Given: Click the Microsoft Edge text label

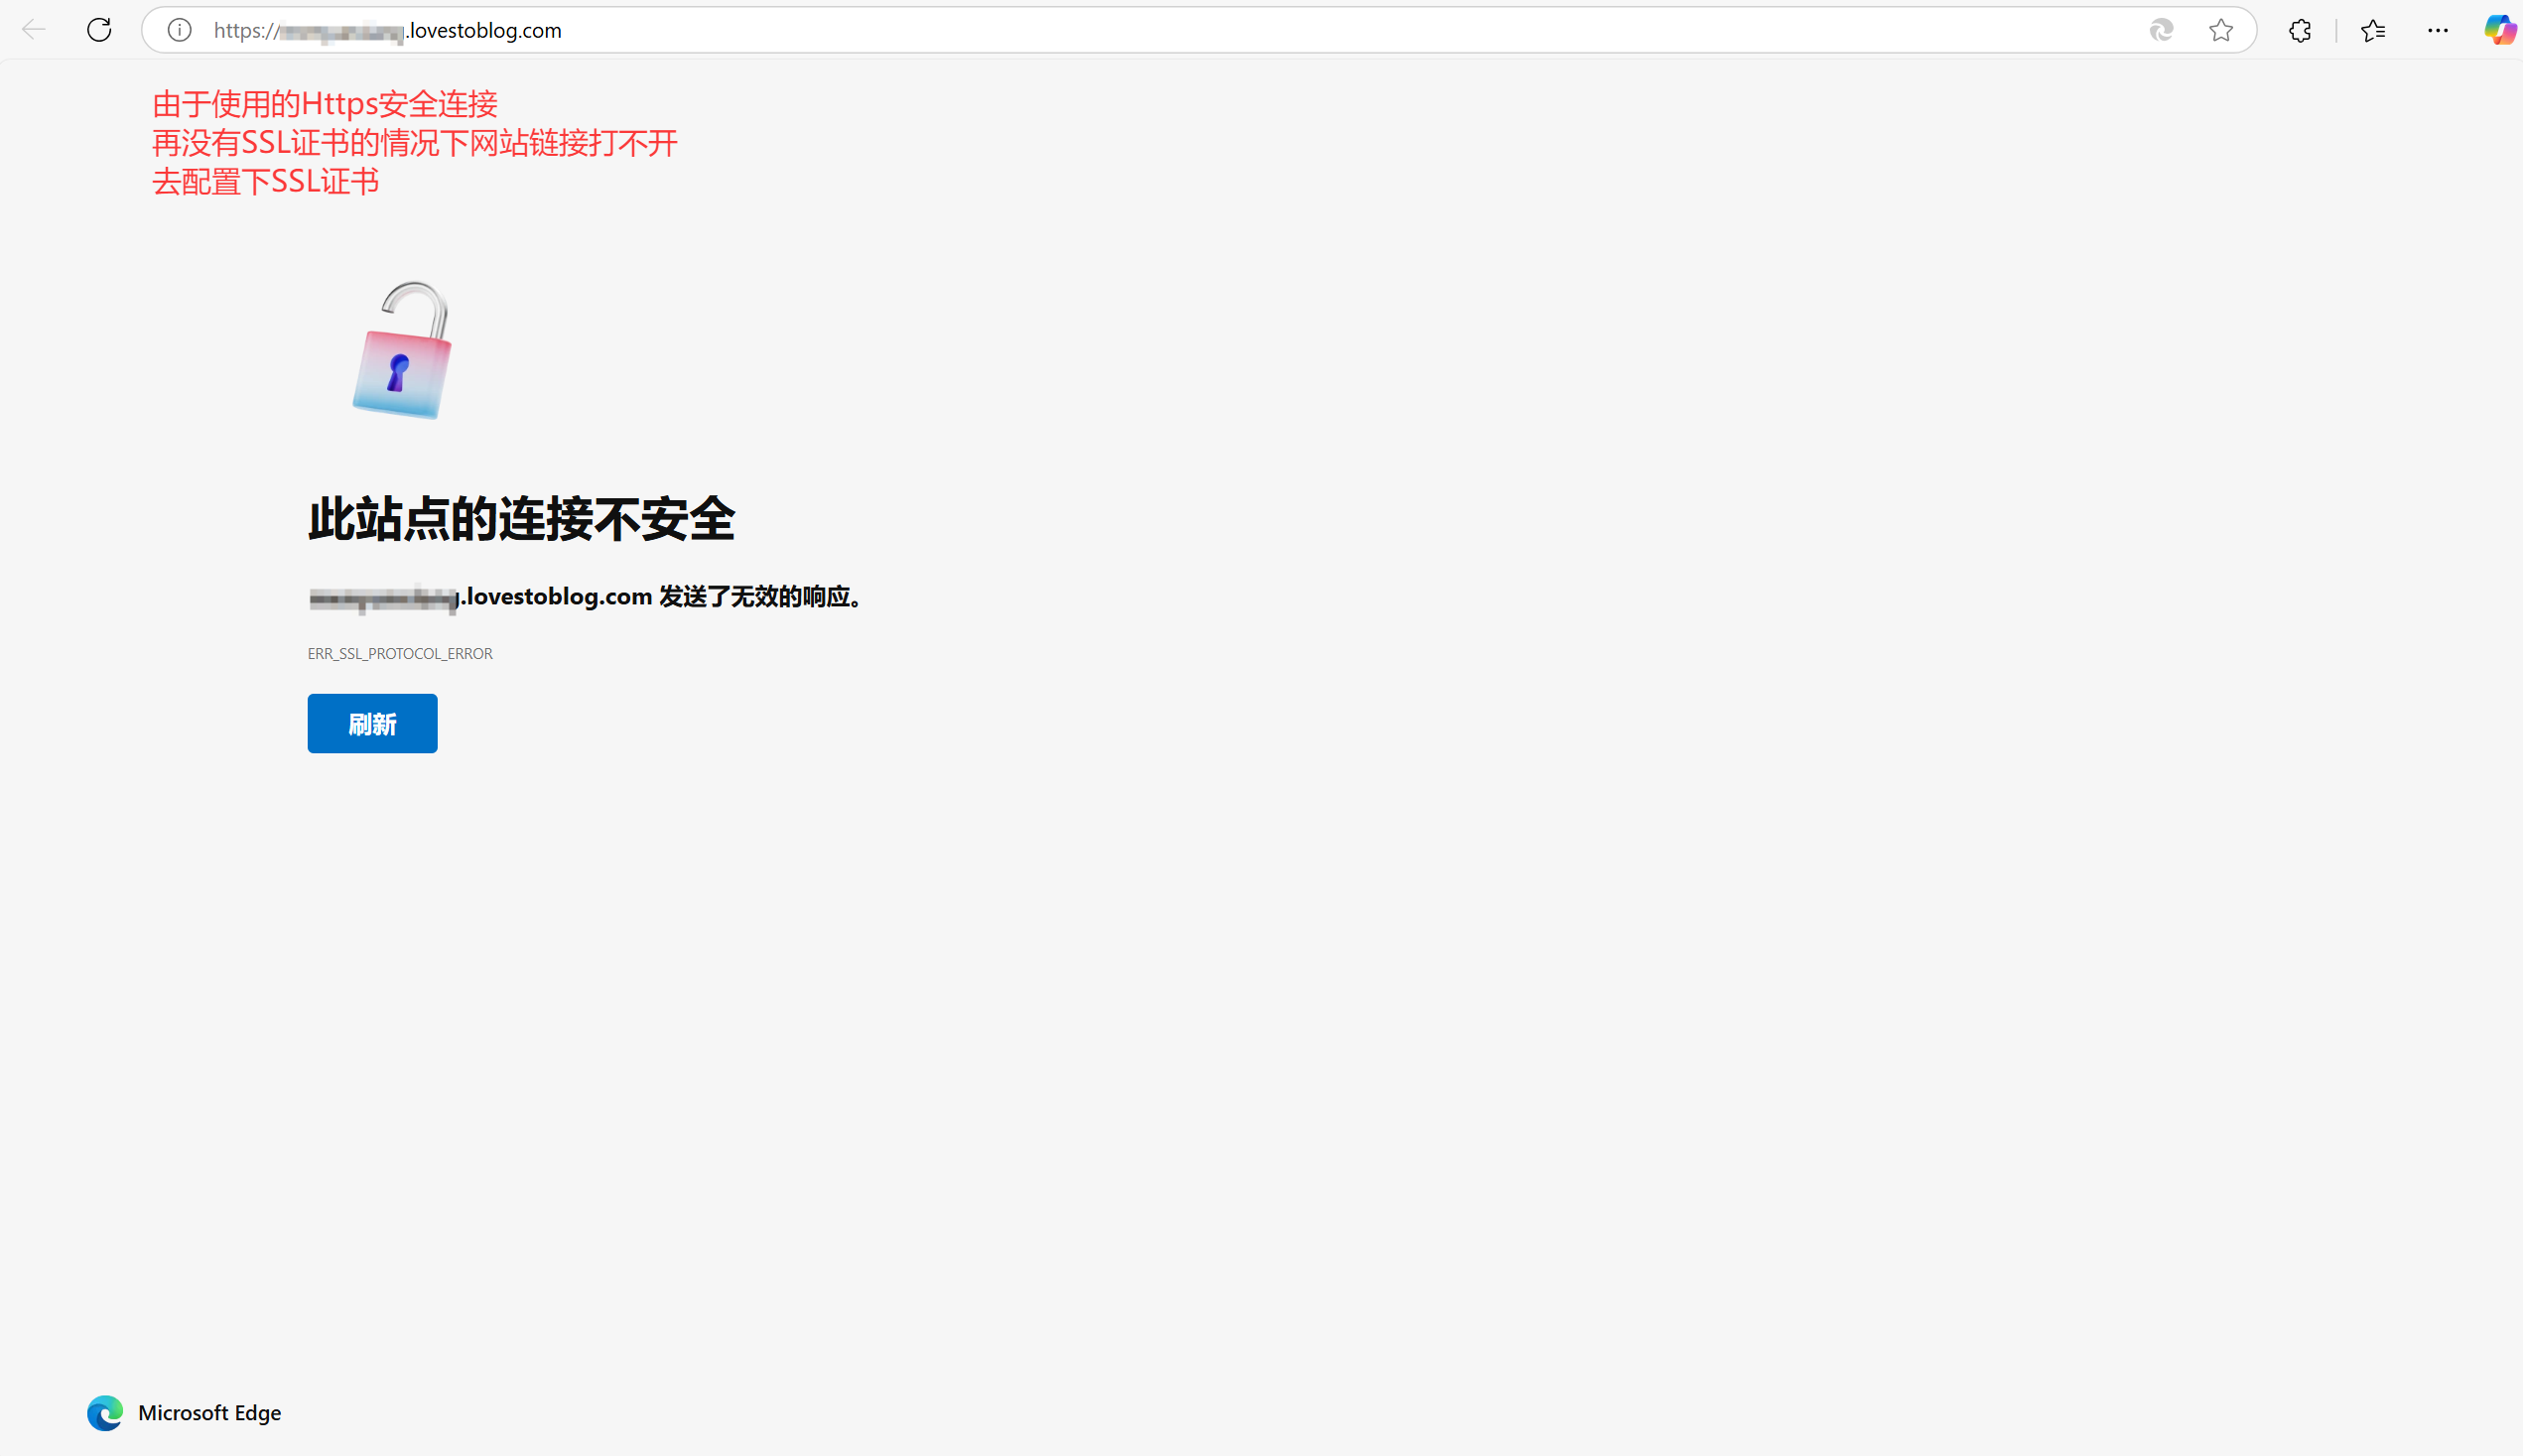Looking at the screenshot, I should [x=209, y=1413].
